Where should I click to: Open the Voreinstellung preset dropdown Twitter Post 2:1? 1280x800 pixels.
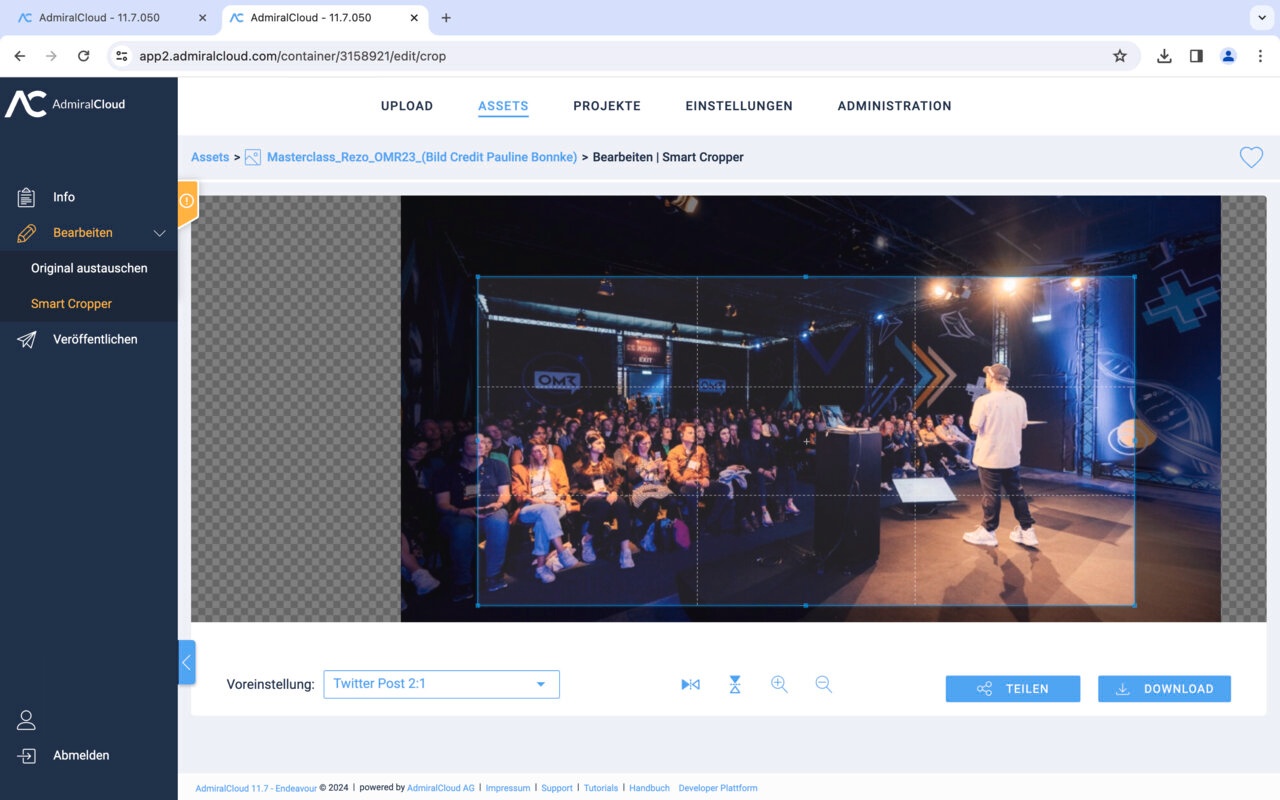441,684
